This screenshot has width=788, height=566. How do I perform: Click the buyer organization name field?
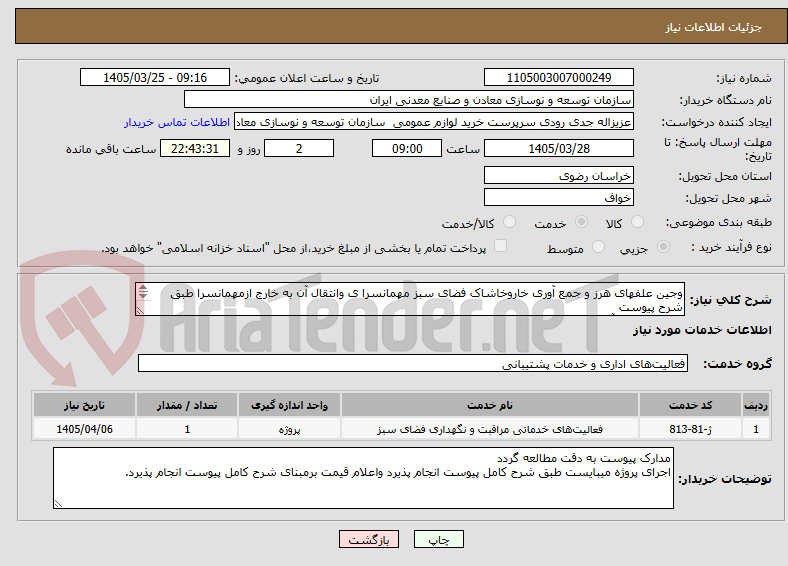pyautogui.click(x=409, y=100)
